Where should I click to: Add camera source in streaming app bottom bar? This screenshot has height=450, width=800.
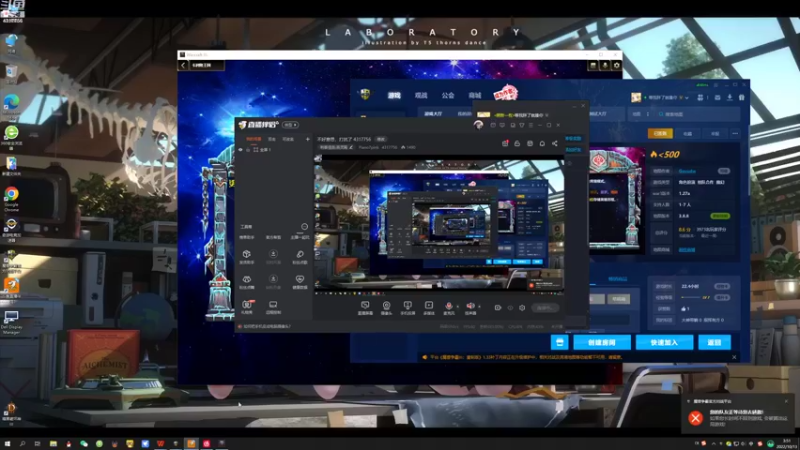coord(386,306)
